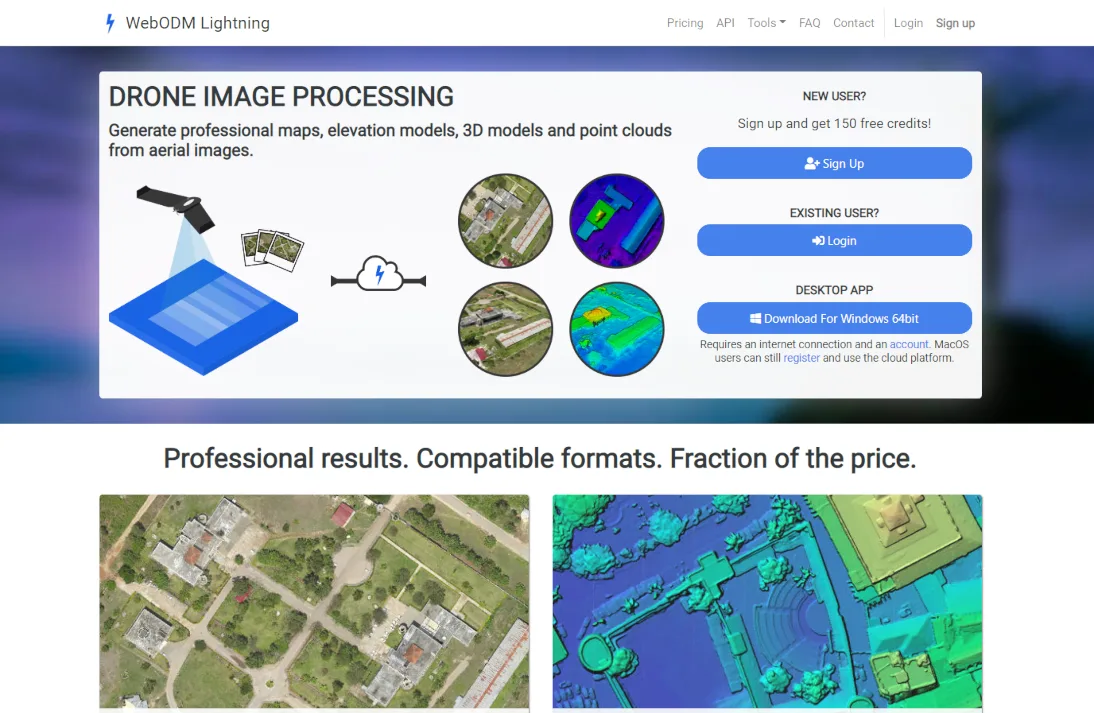1094x713 pixels.
Task: Open the WebODM Lightning home link
Action: [x=187, y=23]
